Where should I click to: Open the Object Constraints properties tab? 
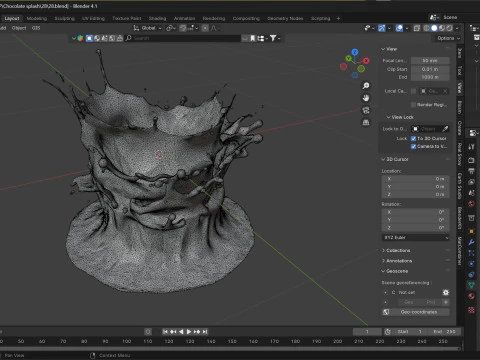(x=471, y=275)
